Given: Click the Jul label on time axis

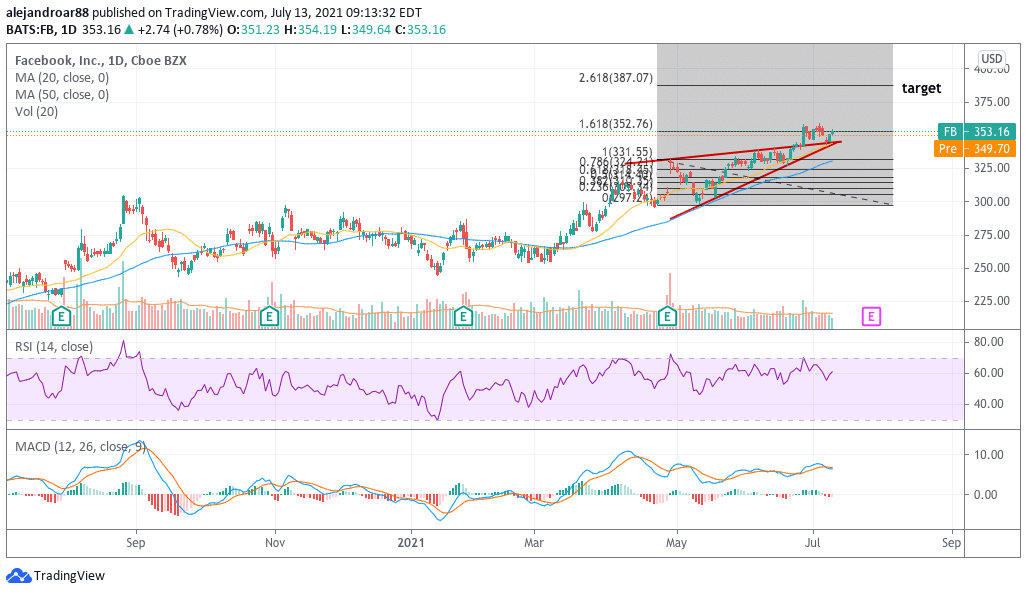Looking at the screenshot, I should coord(813,543).
